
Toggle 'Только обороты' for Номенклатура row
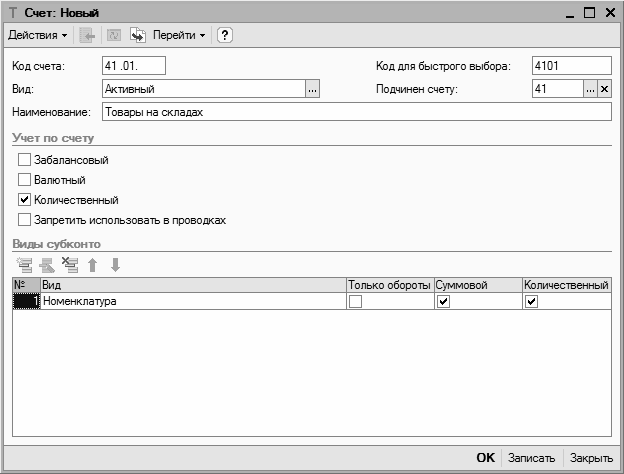click(355, 302)
